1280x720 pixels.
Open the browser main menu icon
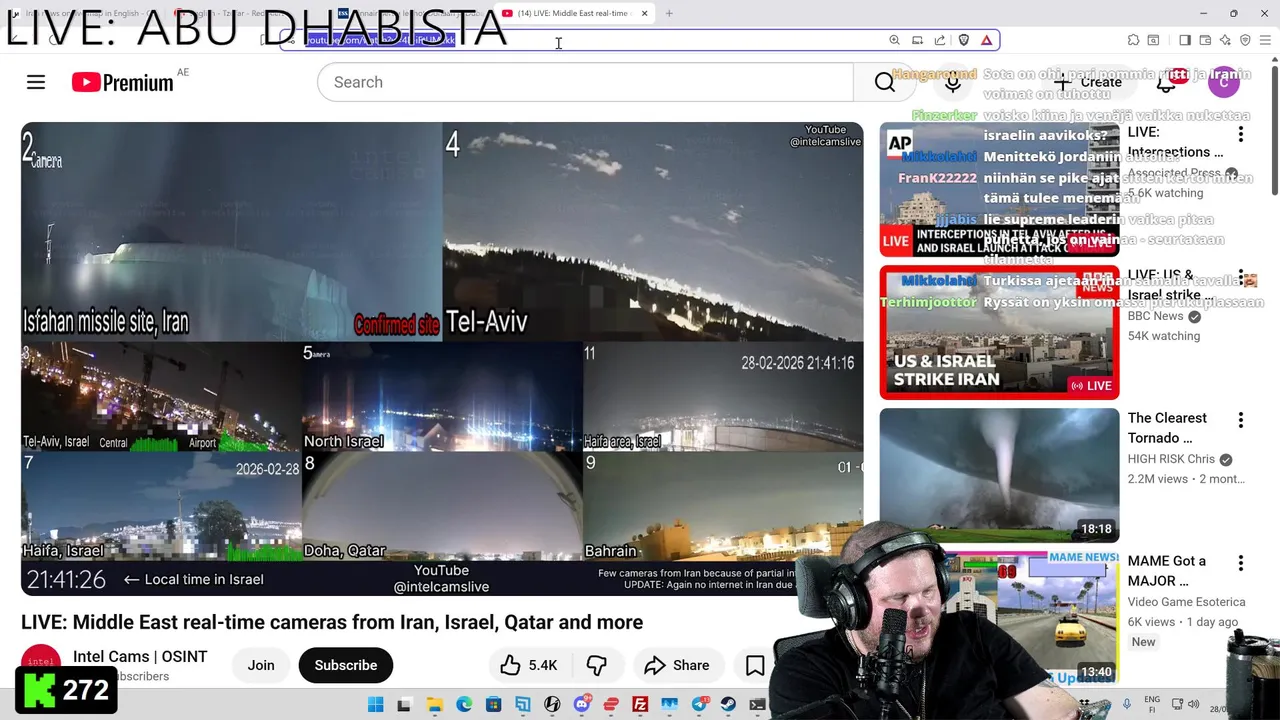(x=1266, y=40)
